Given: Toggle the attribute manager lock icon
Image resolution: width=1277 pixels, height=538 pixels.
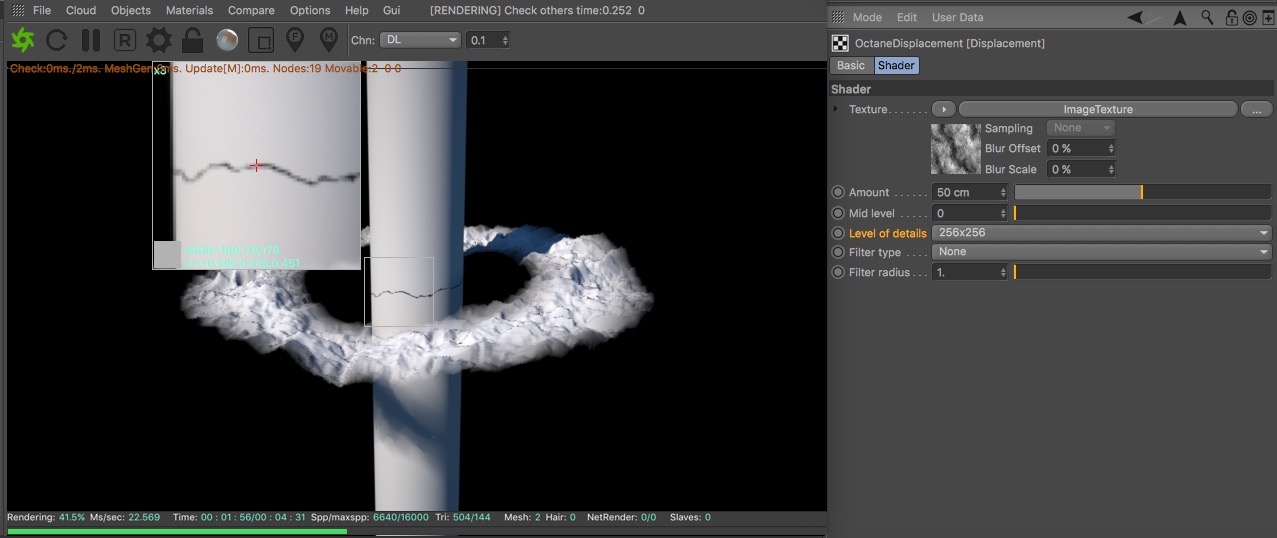Looking at the screenshot, I should coord(1232,17).
